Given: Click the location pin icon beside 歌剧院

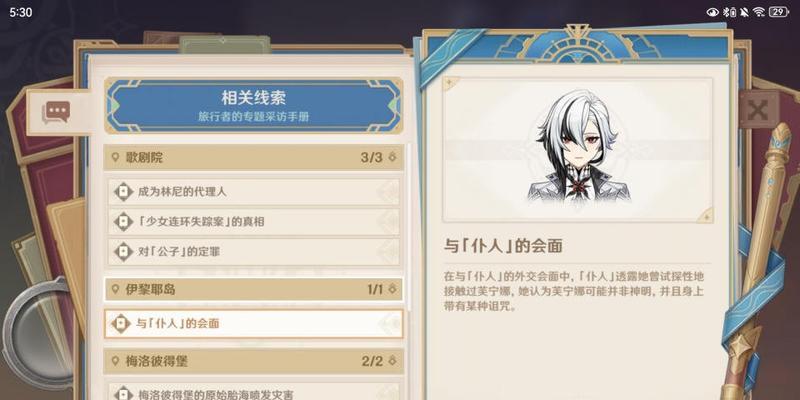Looking at the screenshot, I should coord(115,157).
